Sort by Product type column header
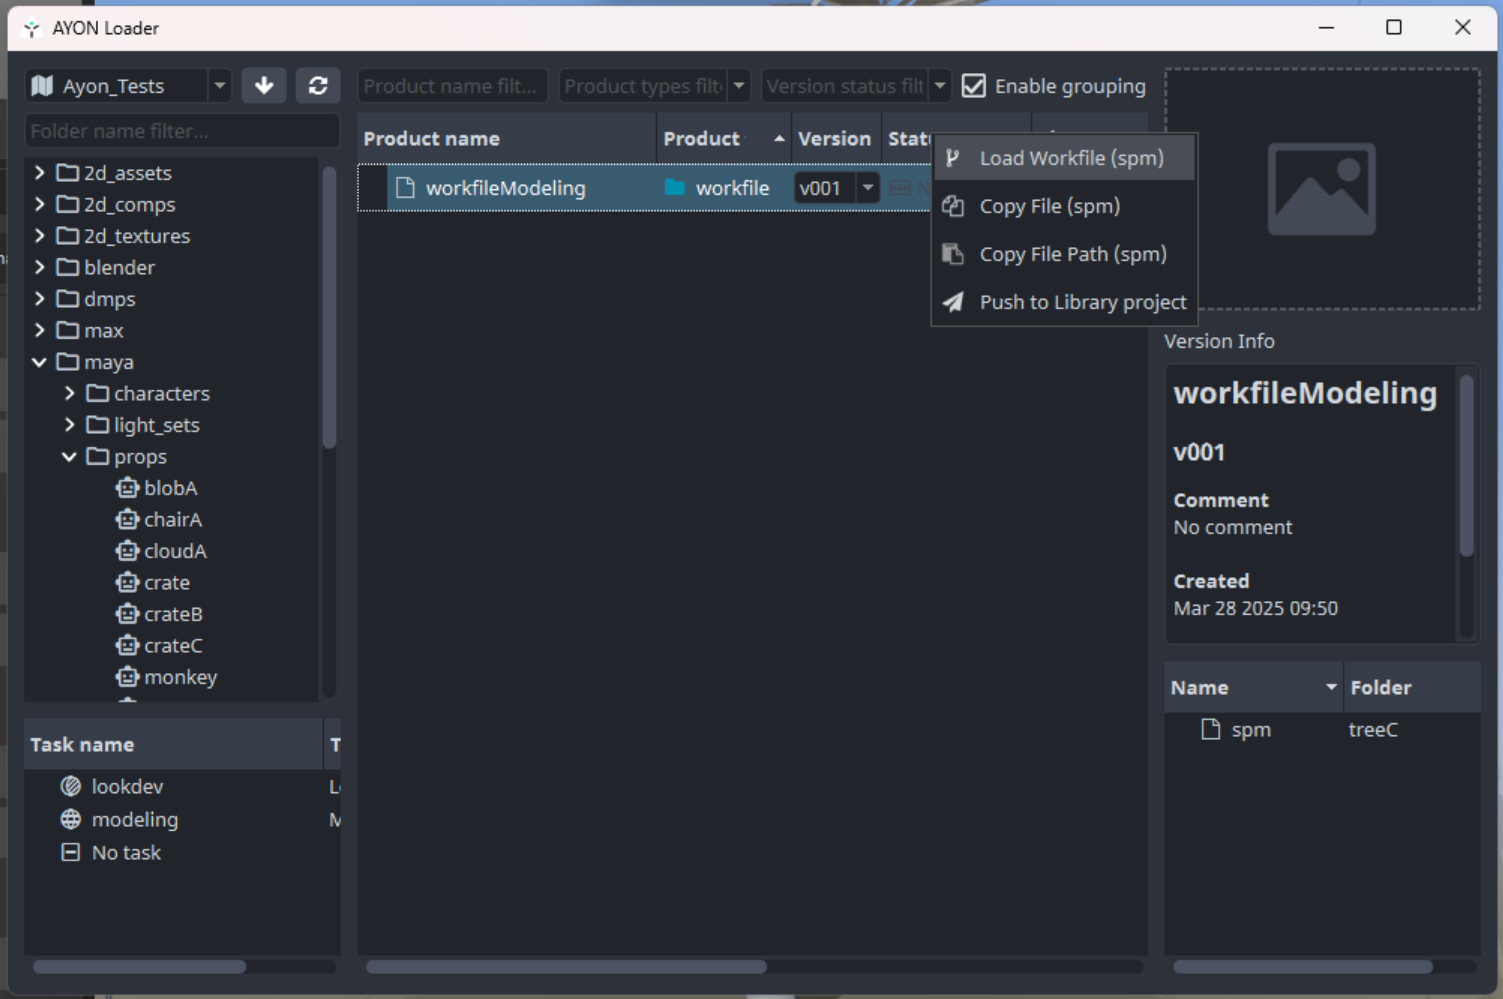Screen dimensions: 1503x999 (x=724, y=139)
